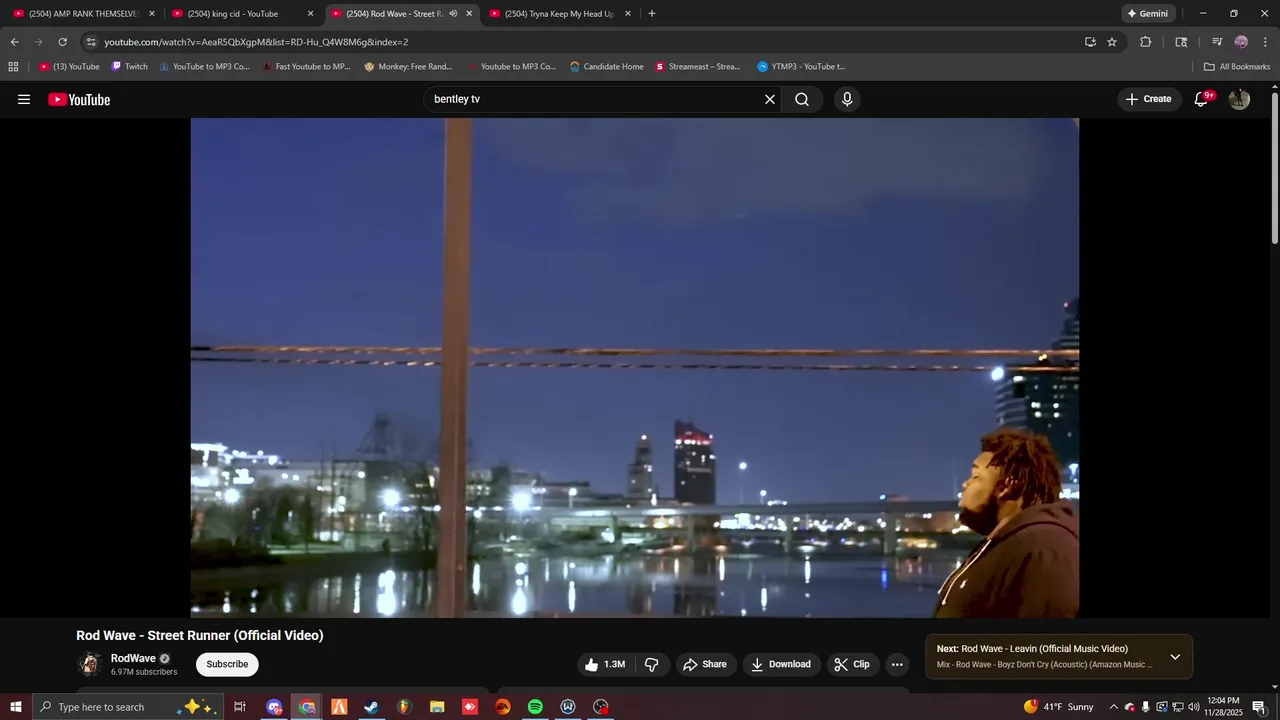Image resolution: width=1280 pixels, height=720 pixels.
Task: Show hidden system tray icons
Action: 1113,707
